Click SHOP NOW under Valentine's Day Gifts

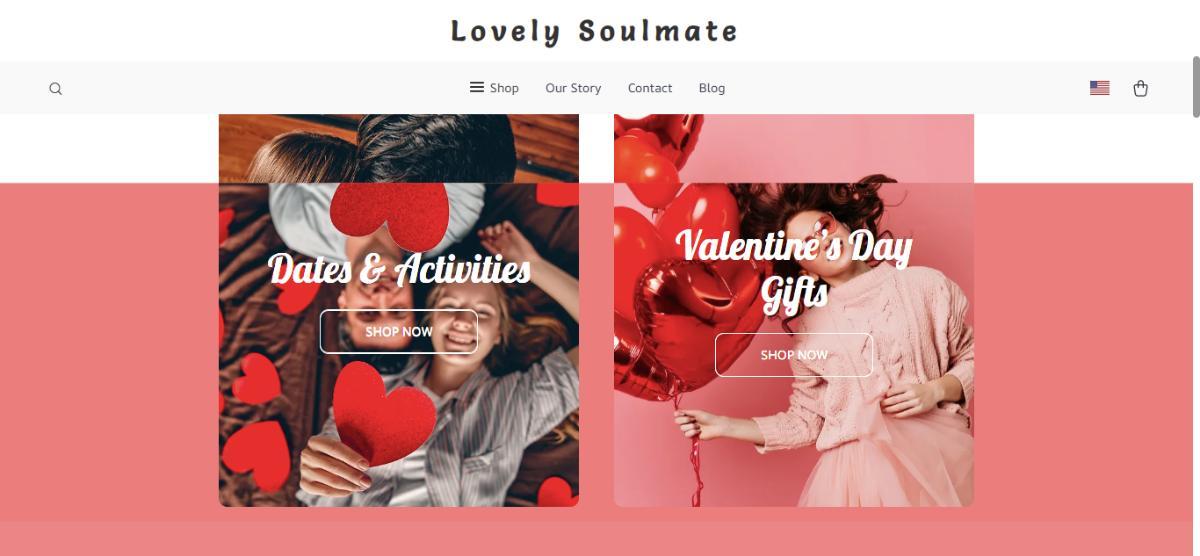pos(794,355)
